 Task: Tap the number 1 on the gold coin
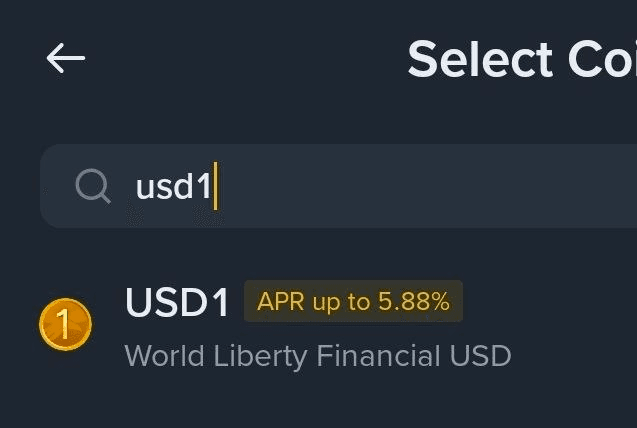65,324
